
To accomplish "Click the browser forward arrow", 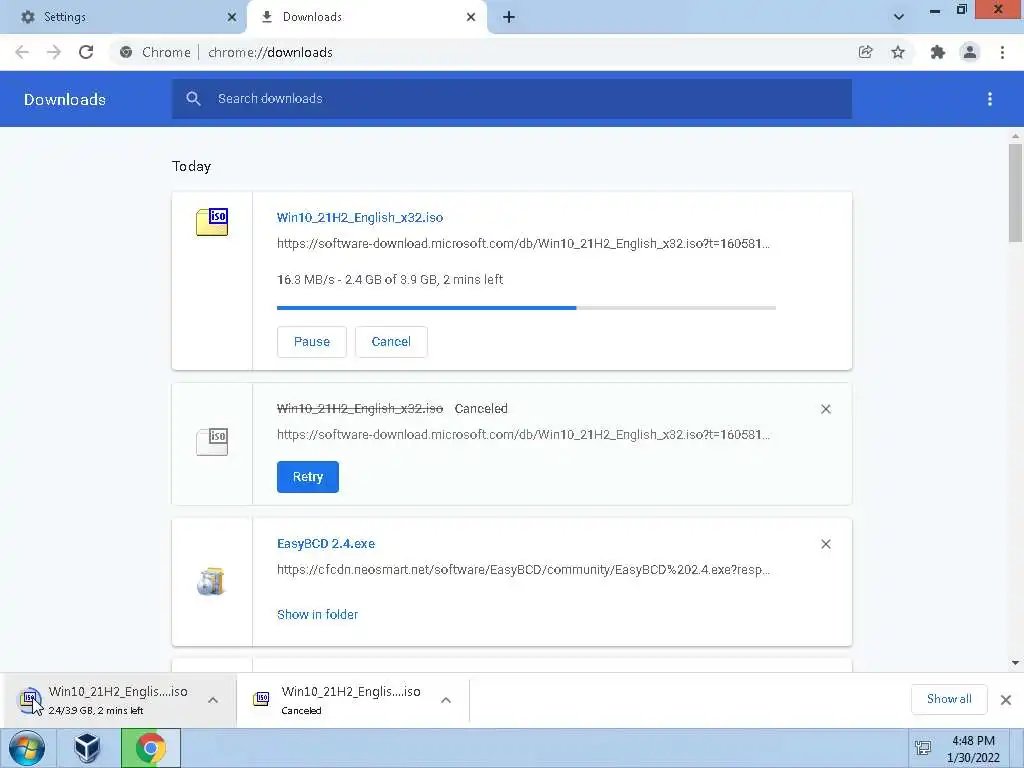I will click(x=54, y=52).
